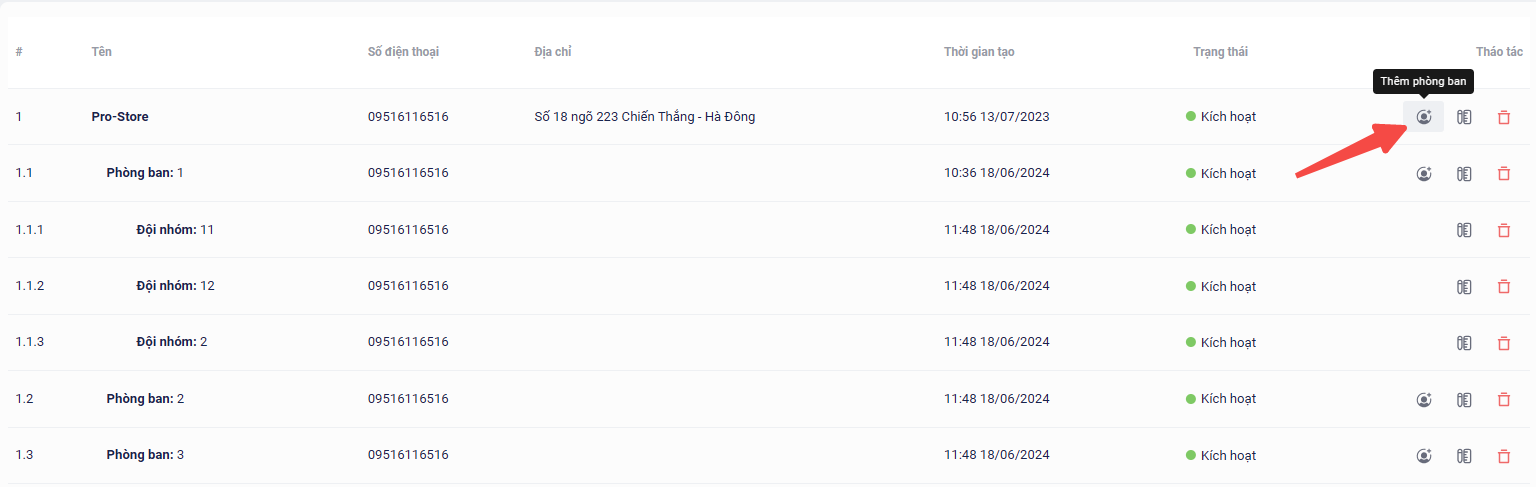Delete Phòng ban: 3 with trash icon
1536x487 pixels.
point(1503,456)
